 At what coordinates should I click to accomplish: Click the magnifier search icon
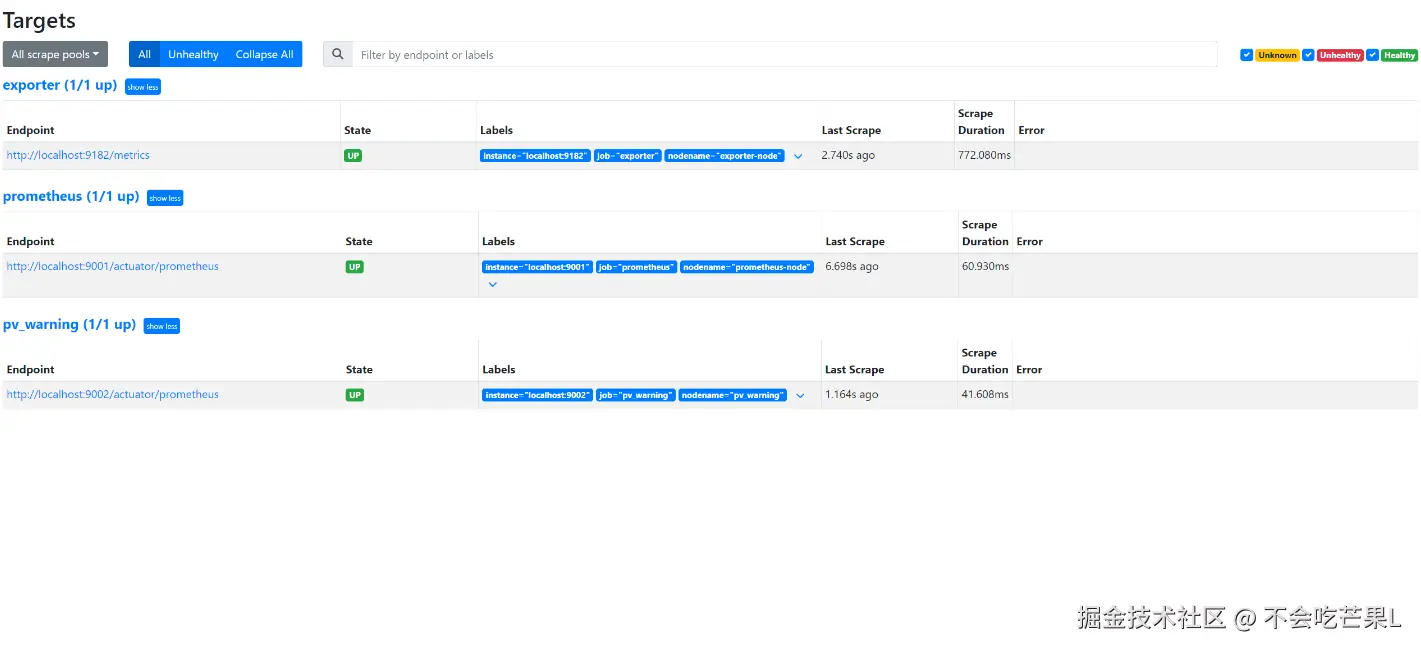point(338,54)
